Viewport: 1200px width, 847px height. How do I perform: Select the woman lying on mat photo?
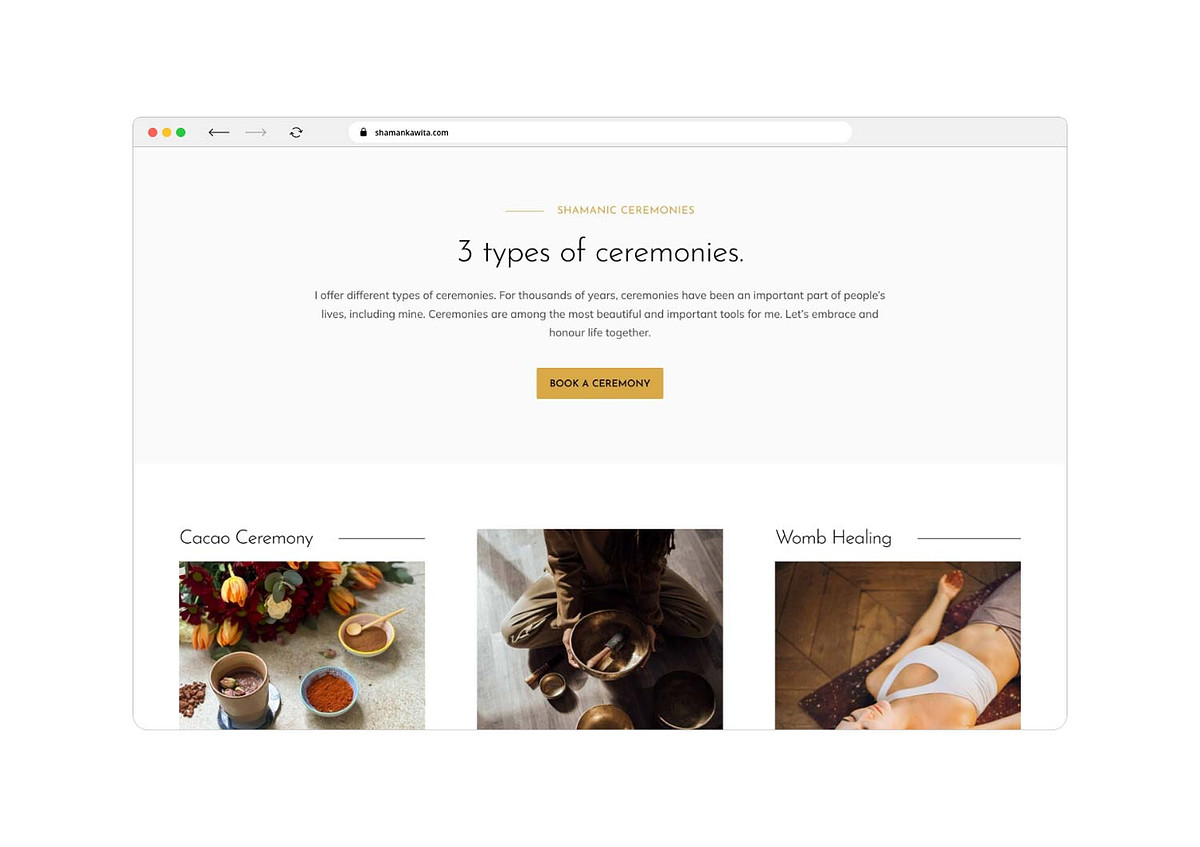click(898, 645)
